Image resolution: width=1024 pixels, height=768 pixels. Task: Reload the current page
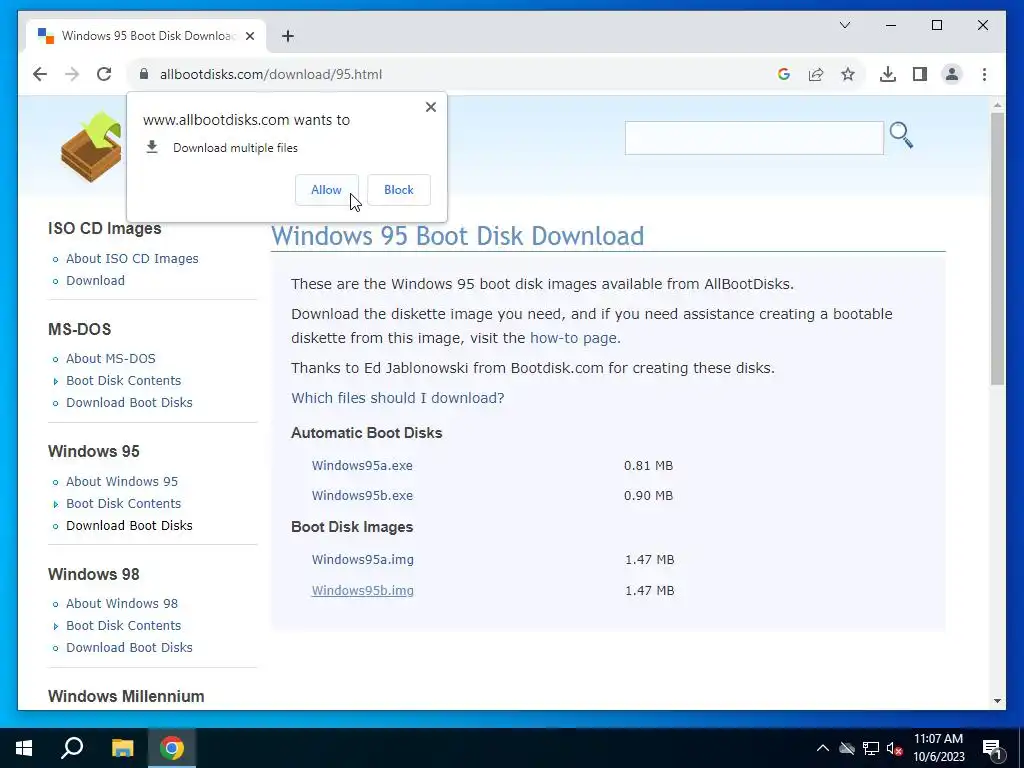click(x=104, y=74)
